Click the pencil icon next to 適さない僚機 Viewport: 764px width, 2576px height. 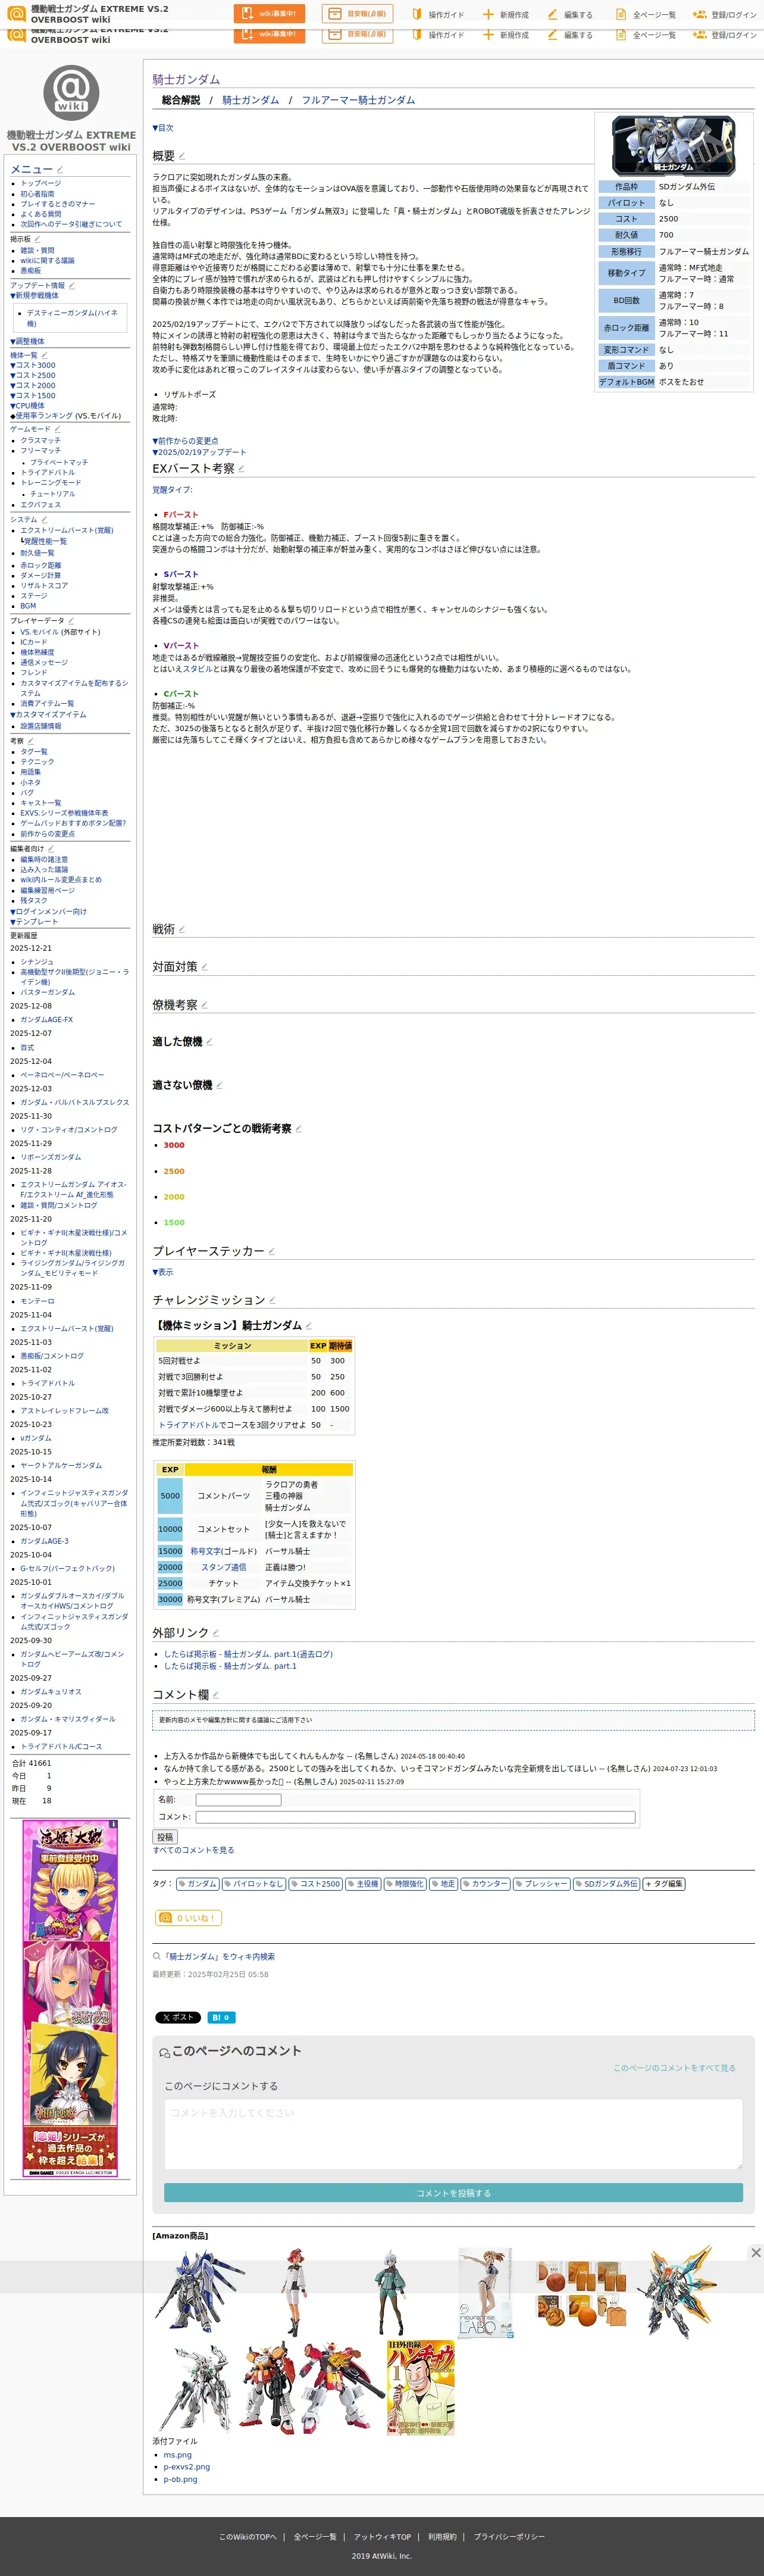pyautogui.click(x=219, y=1085)
